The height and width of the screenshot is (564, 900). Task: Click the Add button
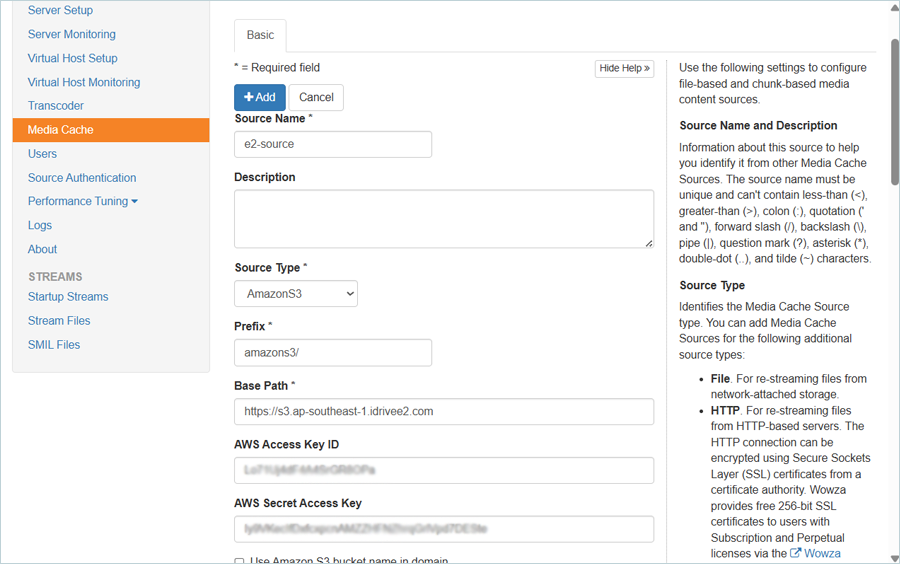tap(259, 98)
